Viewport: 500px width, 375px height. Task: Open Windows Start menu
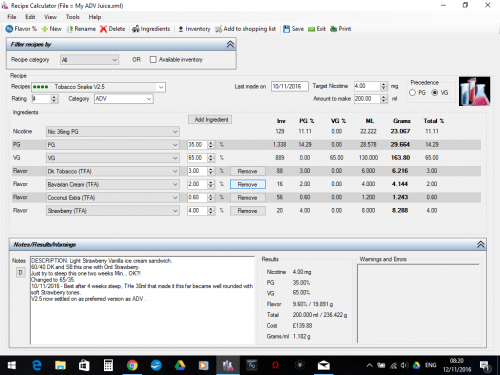pos(12,366)
